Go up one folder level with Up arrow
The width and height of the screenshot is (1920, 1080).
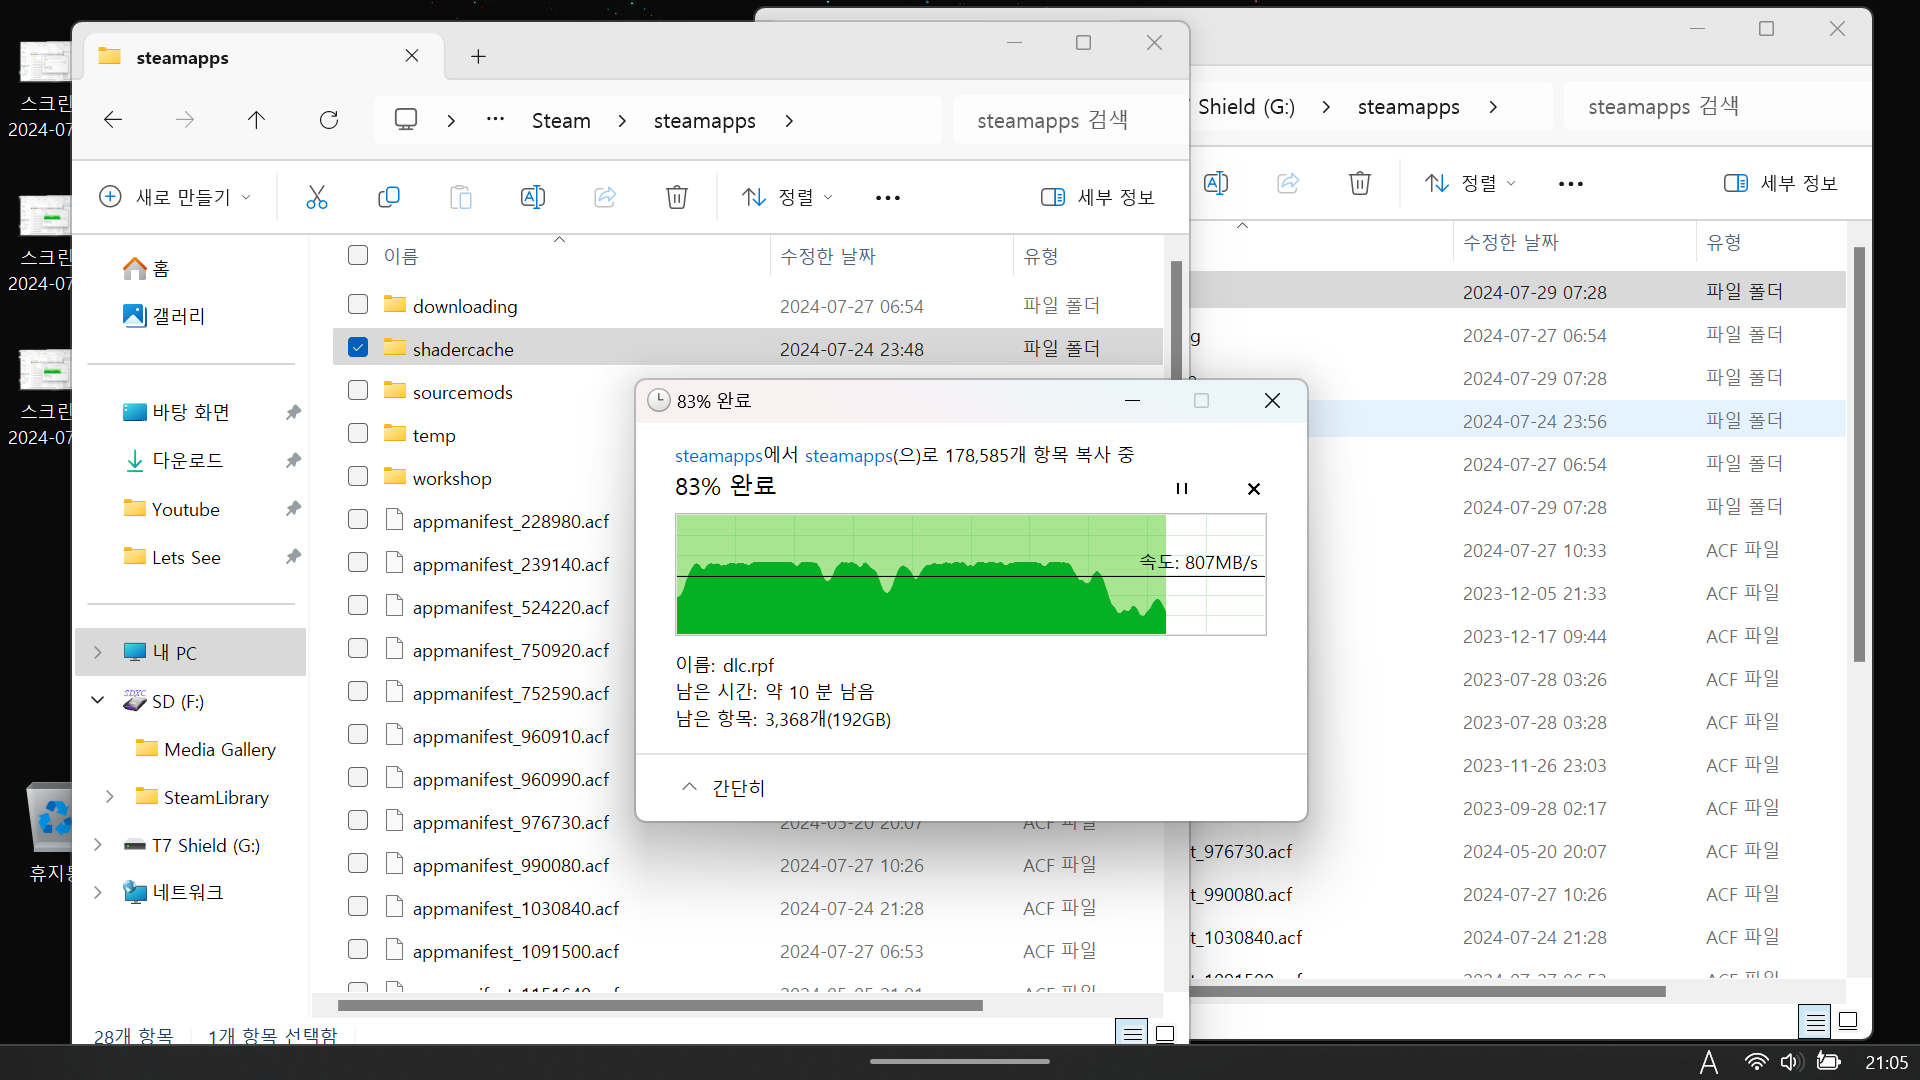point(256,120)
